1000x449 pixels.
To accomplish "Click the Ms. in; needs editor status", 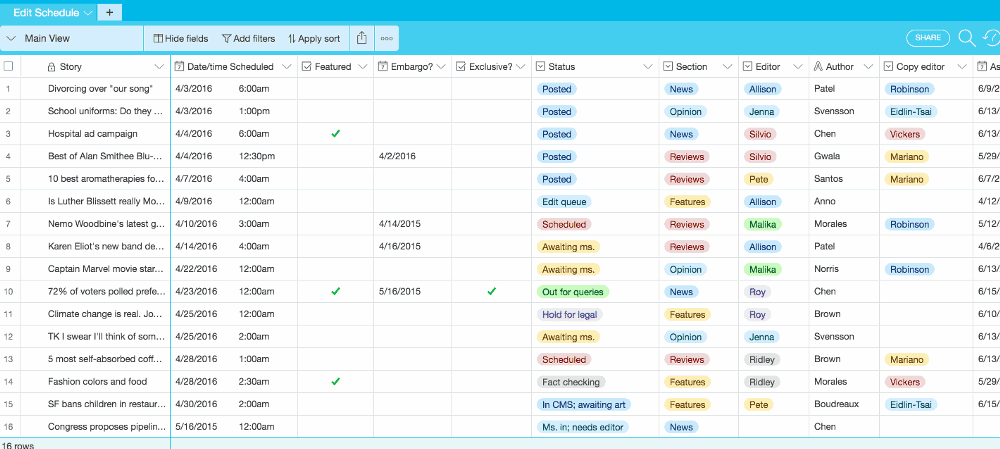I will click(x=582, y=427).
